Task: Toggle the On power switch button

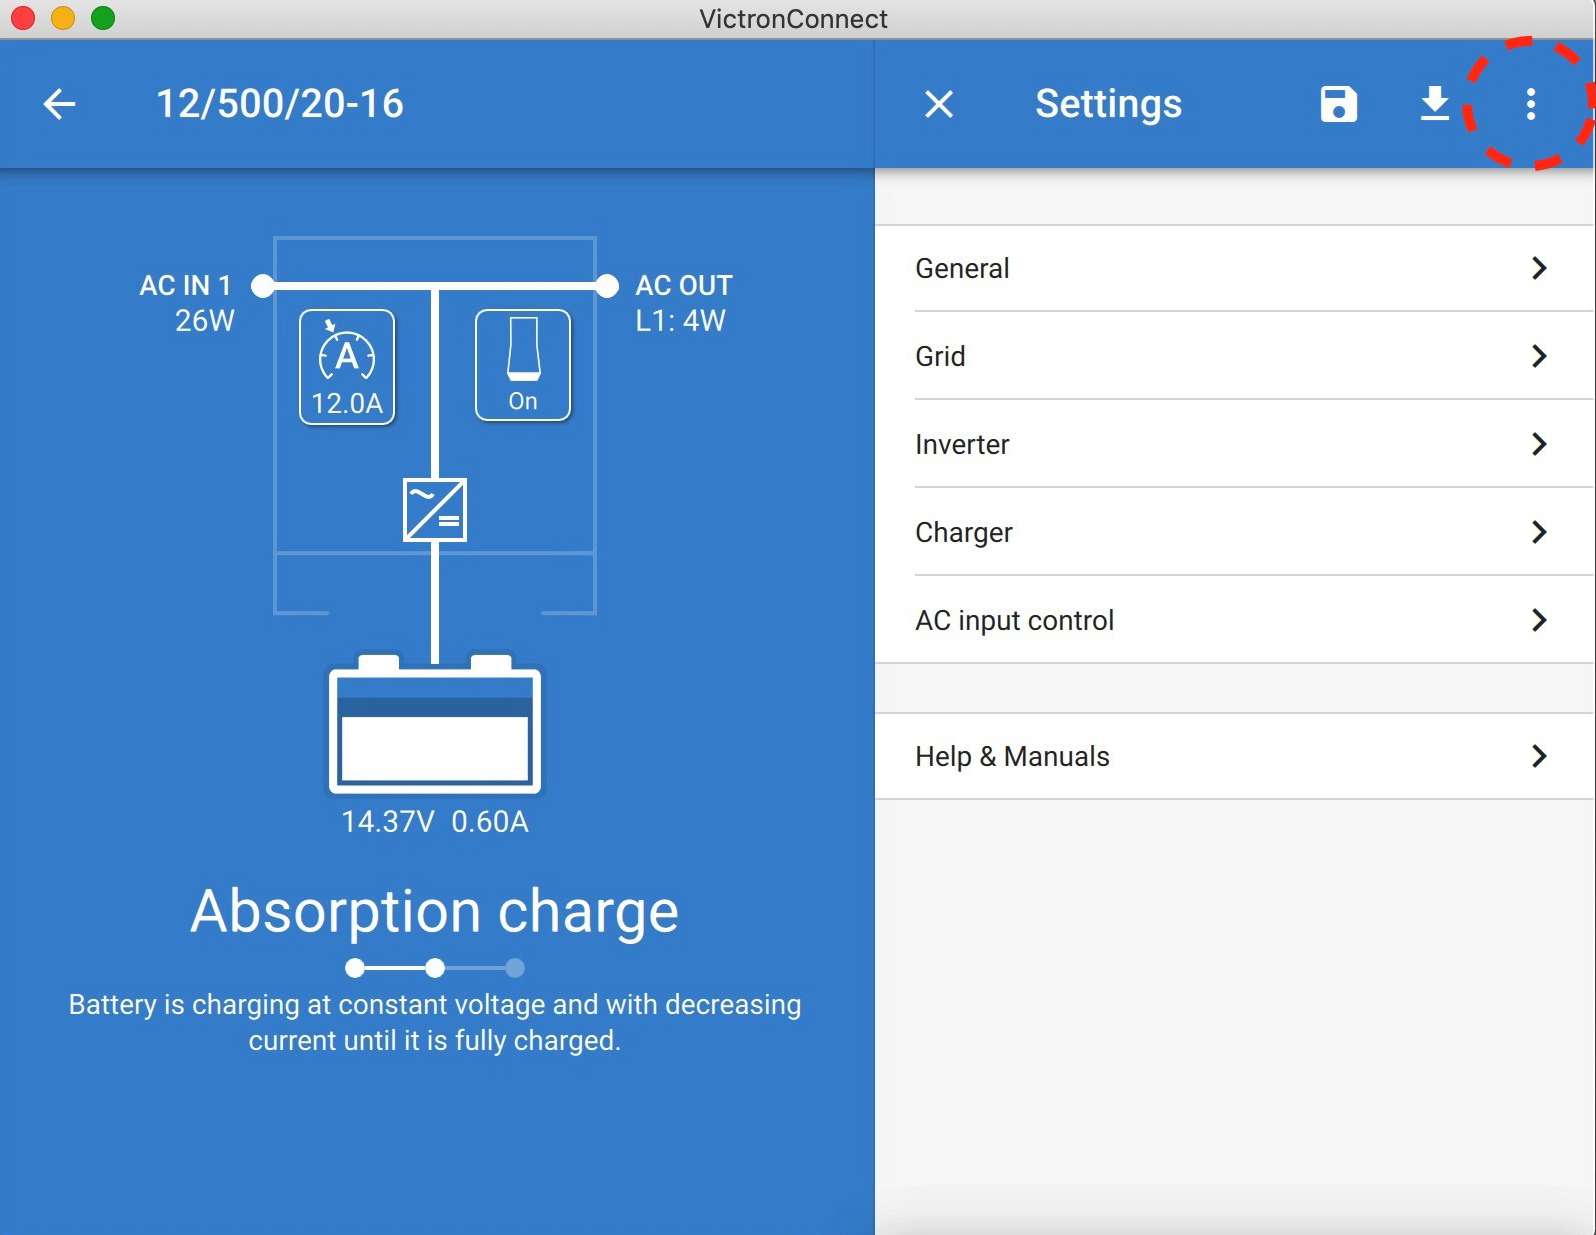Action: 522,365
